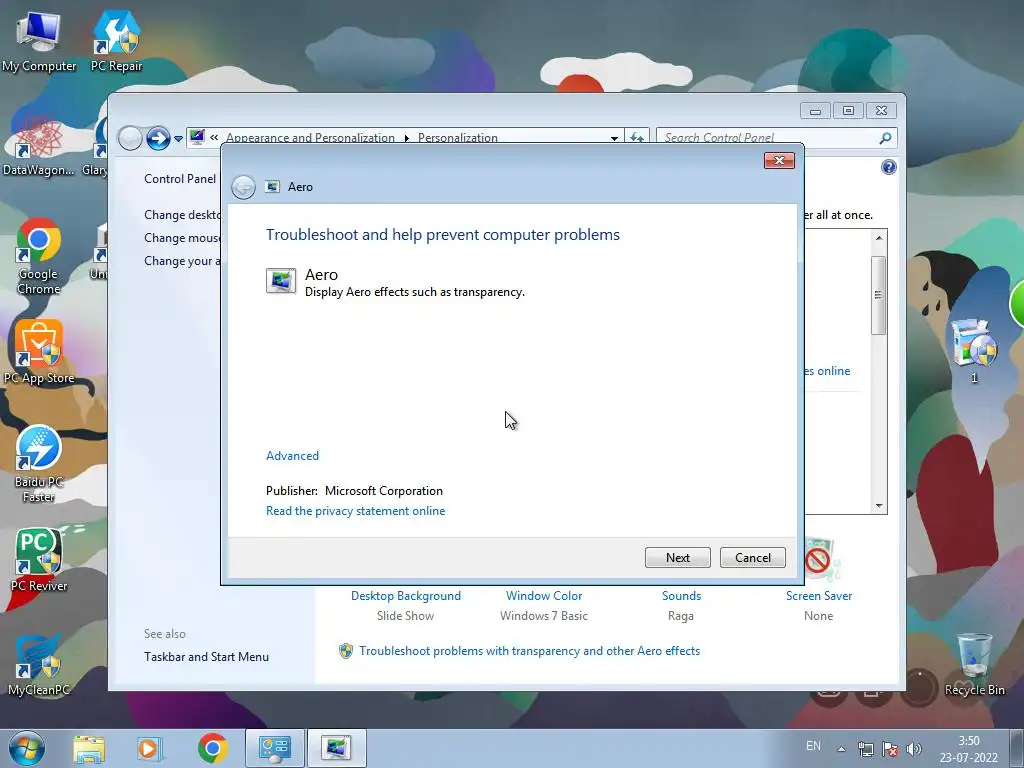Expand the recent pages dropdown arrow

(x=178, y=138)
